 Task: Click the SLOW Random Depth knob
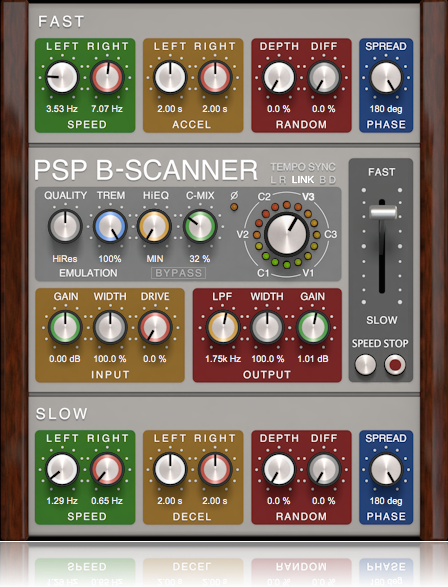pyautogui.click(x=279, y=469)
